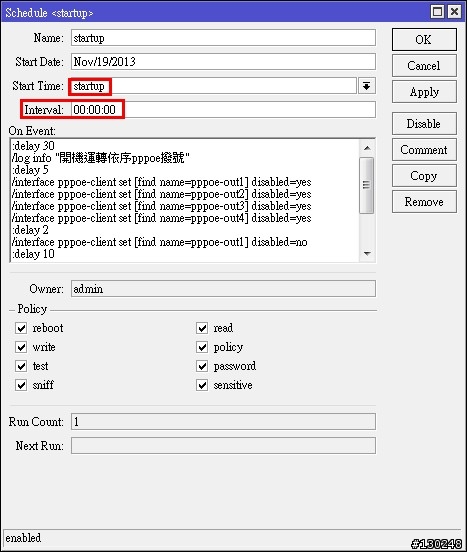Apply the schedule settings

[424, 92]
